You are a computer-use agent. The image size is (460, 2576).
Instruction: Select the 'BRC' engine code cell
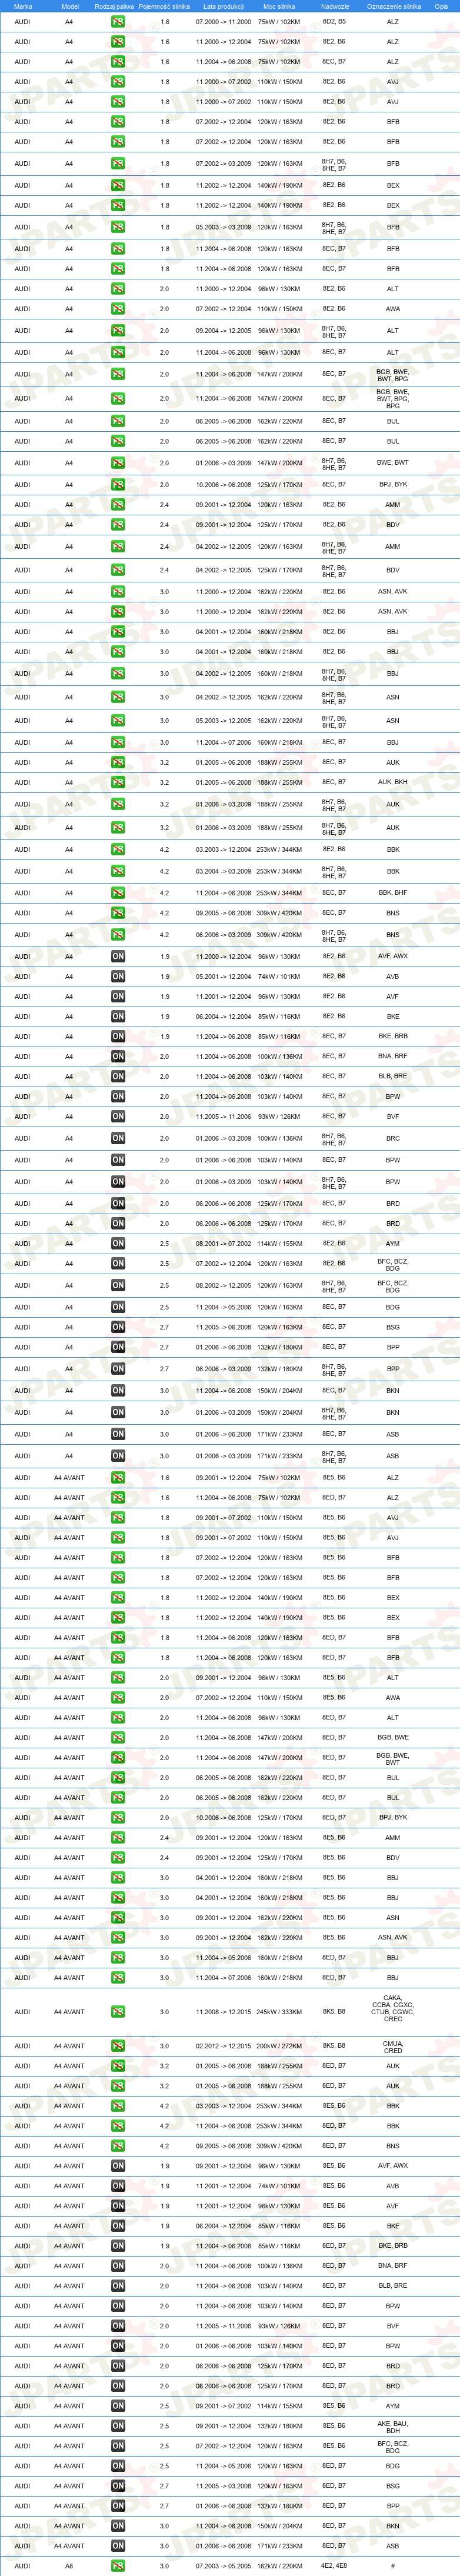[393, 1138]
